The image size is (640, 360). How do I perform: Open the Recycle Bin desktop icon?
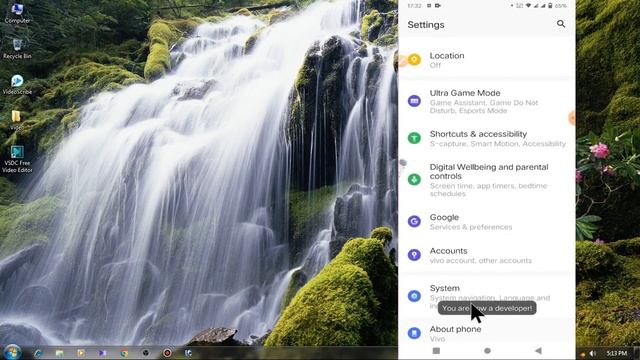pos(17,49)
